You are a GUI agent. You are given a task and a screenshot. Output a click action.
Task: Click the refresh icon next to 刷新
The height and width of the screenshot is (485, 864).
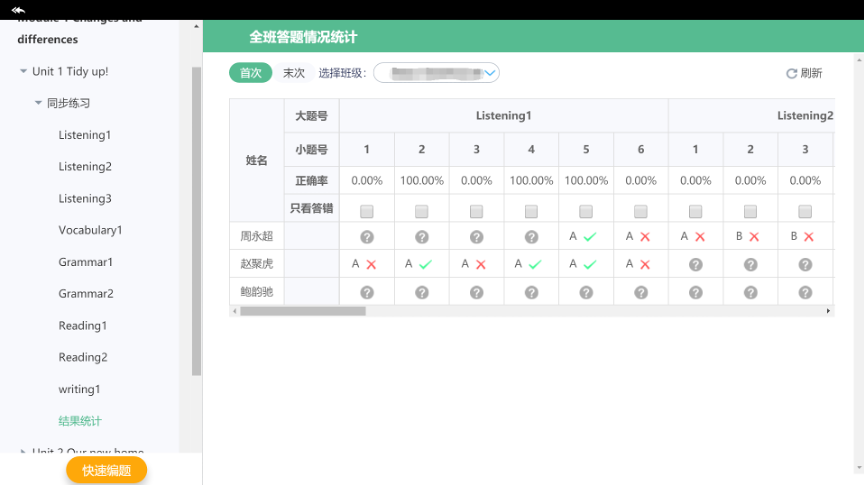[x=791, y=73]
